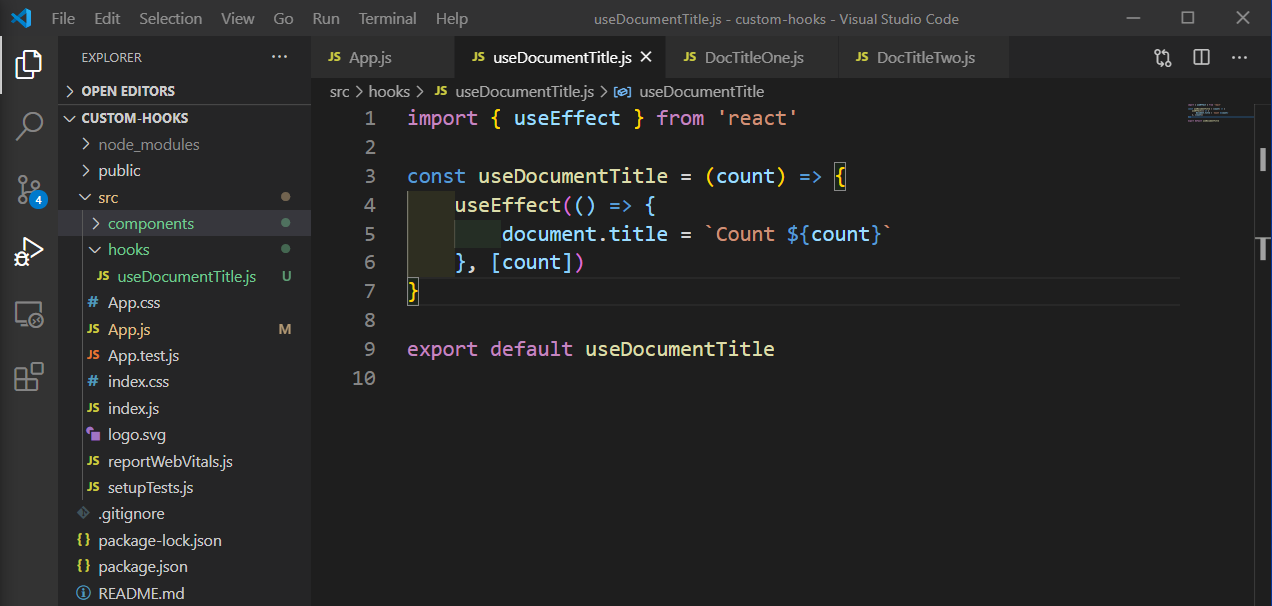Image resolution: width=1272 pixels, height=606 pixels.
Task: Switch to the DocTitleTwo.js tab
Action: point(923,58)
